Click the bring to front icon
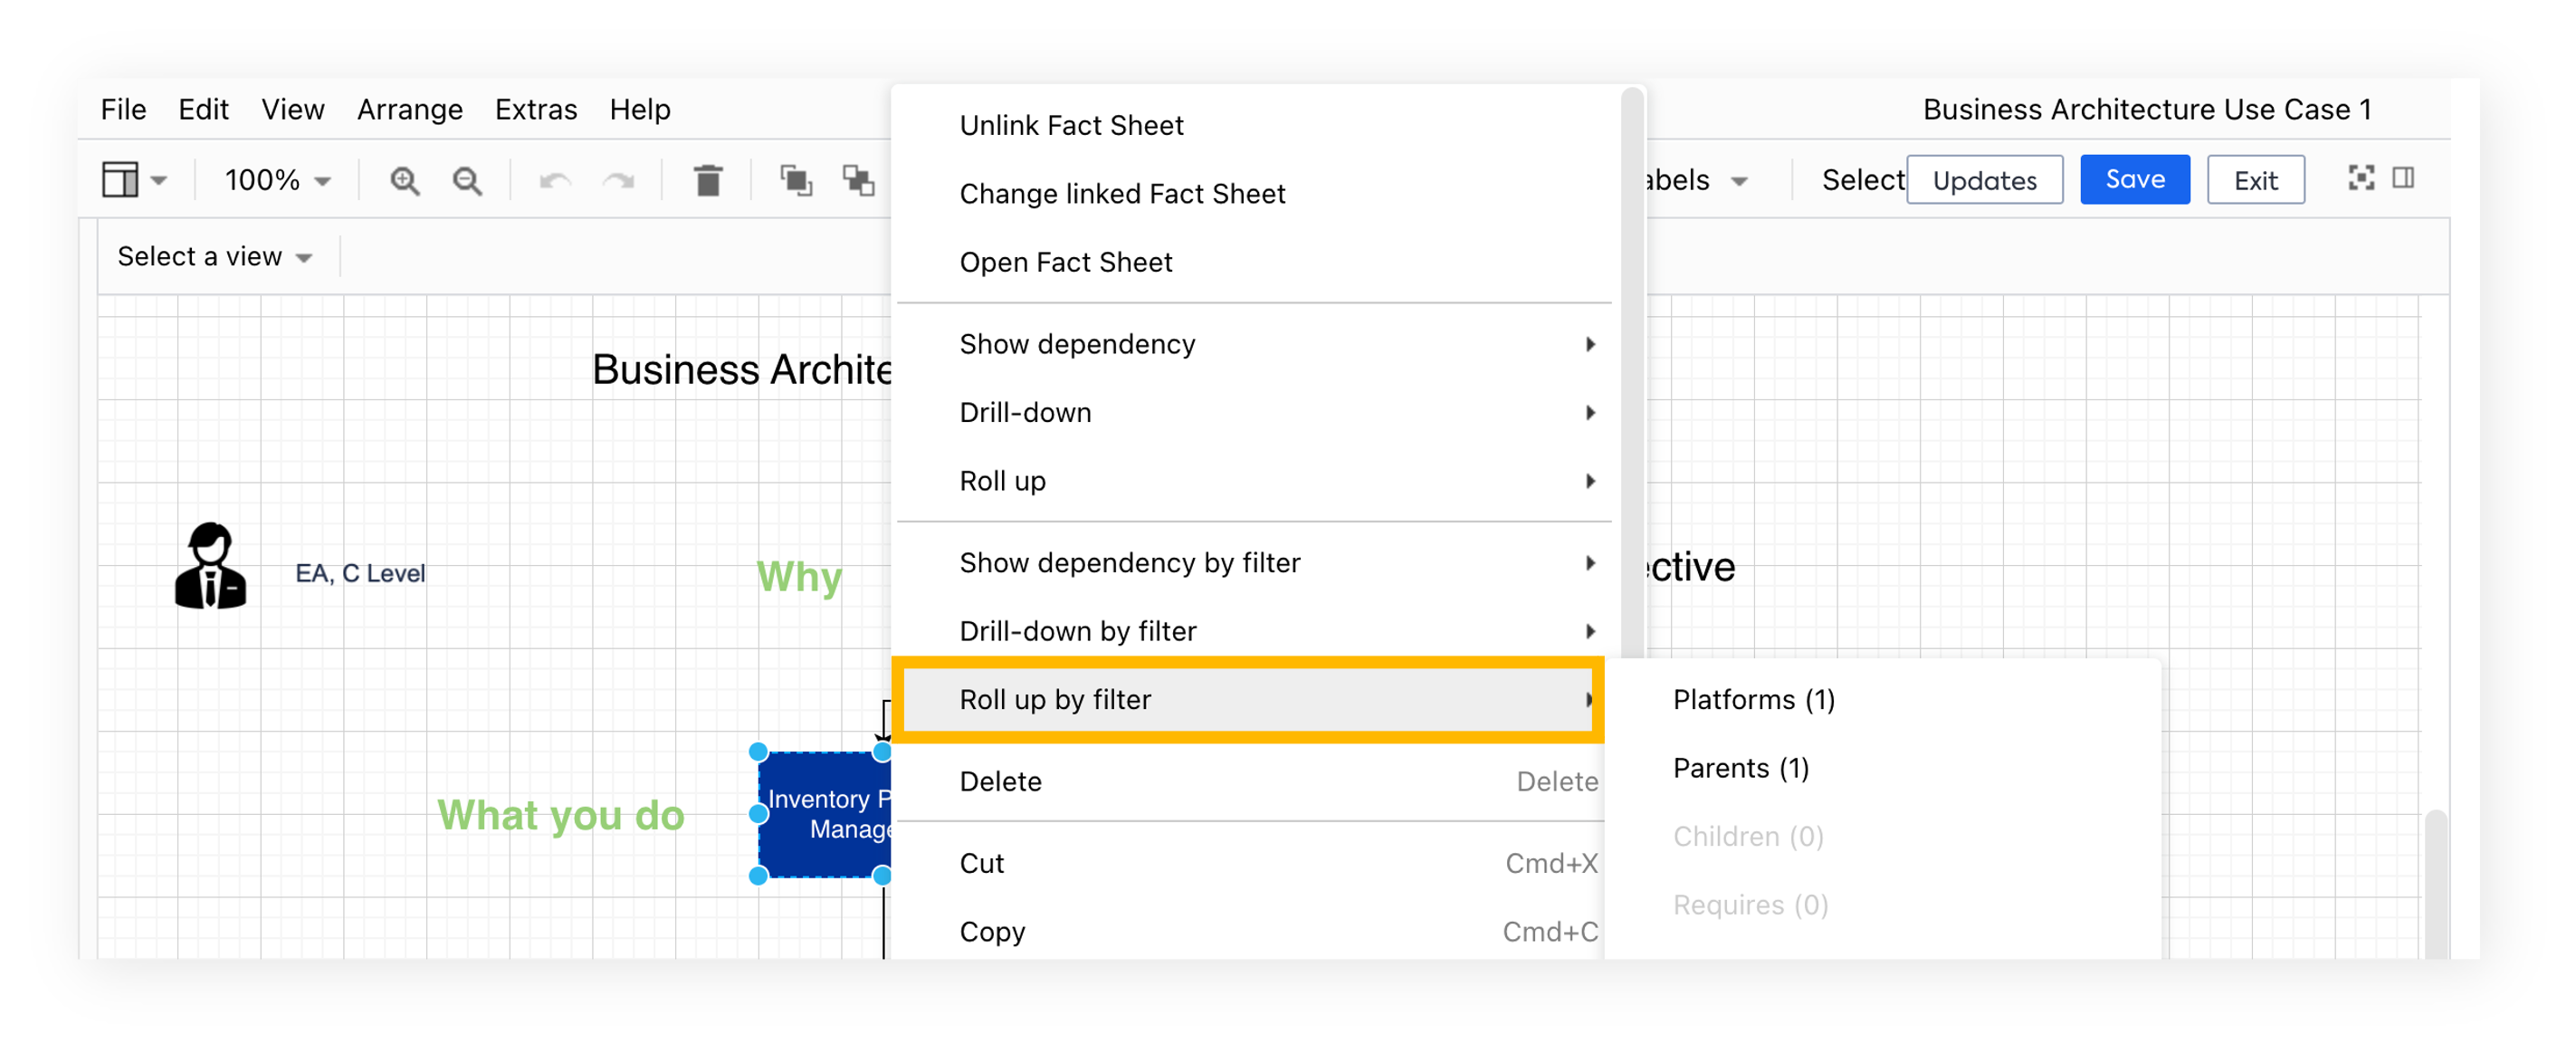Screen dimensions: 2576x1054 pyautogui.click(x=796, y=180)
